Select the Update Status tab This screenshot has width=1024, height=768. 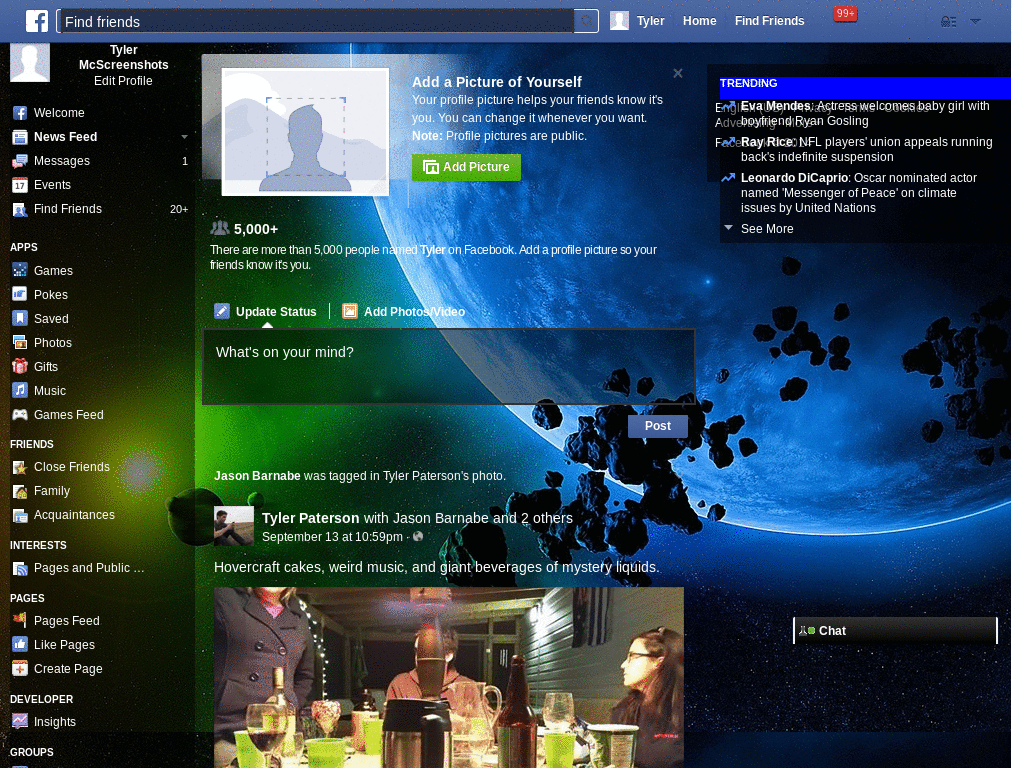click(266, 312)
